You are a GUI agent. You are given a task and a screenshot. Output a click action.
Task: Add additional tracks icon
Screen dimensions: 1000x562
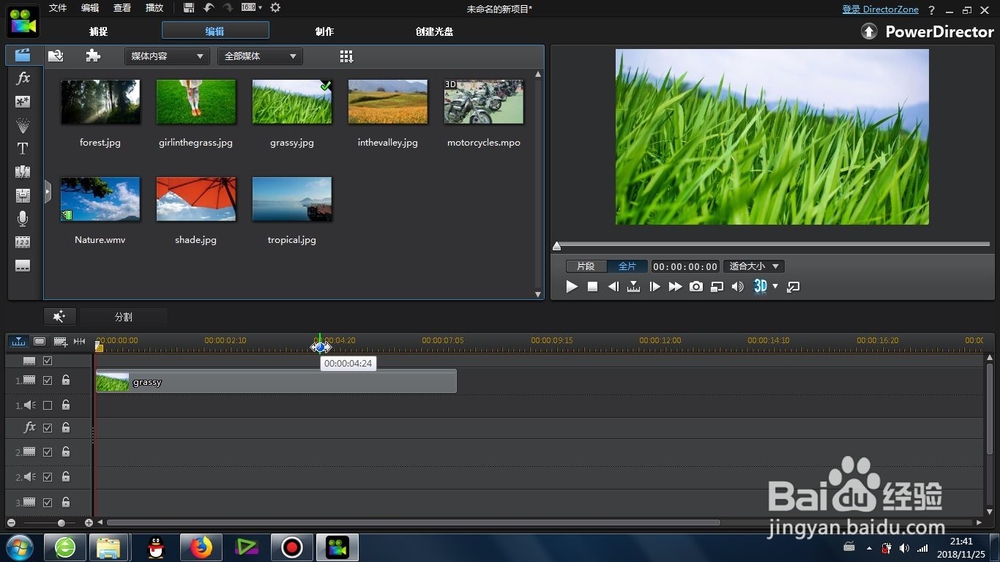60,342
